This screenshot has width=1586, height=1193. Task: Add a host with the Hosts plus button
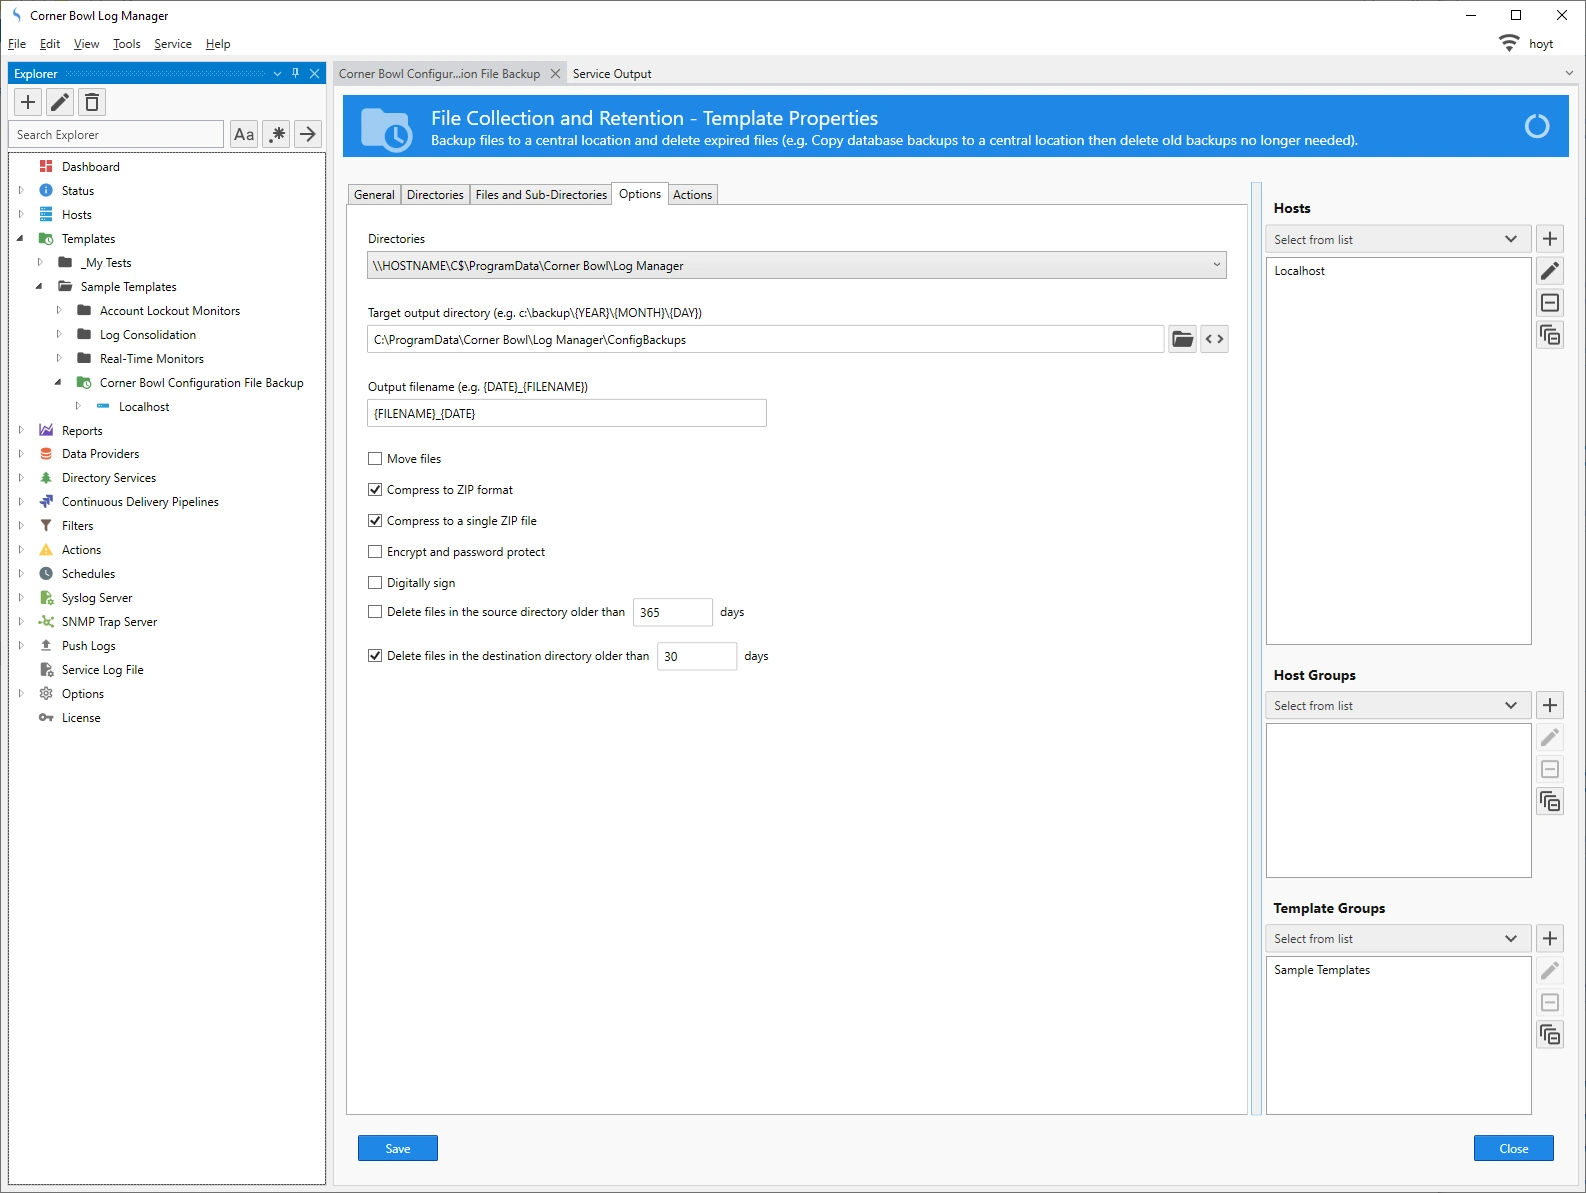[1550, 239]
